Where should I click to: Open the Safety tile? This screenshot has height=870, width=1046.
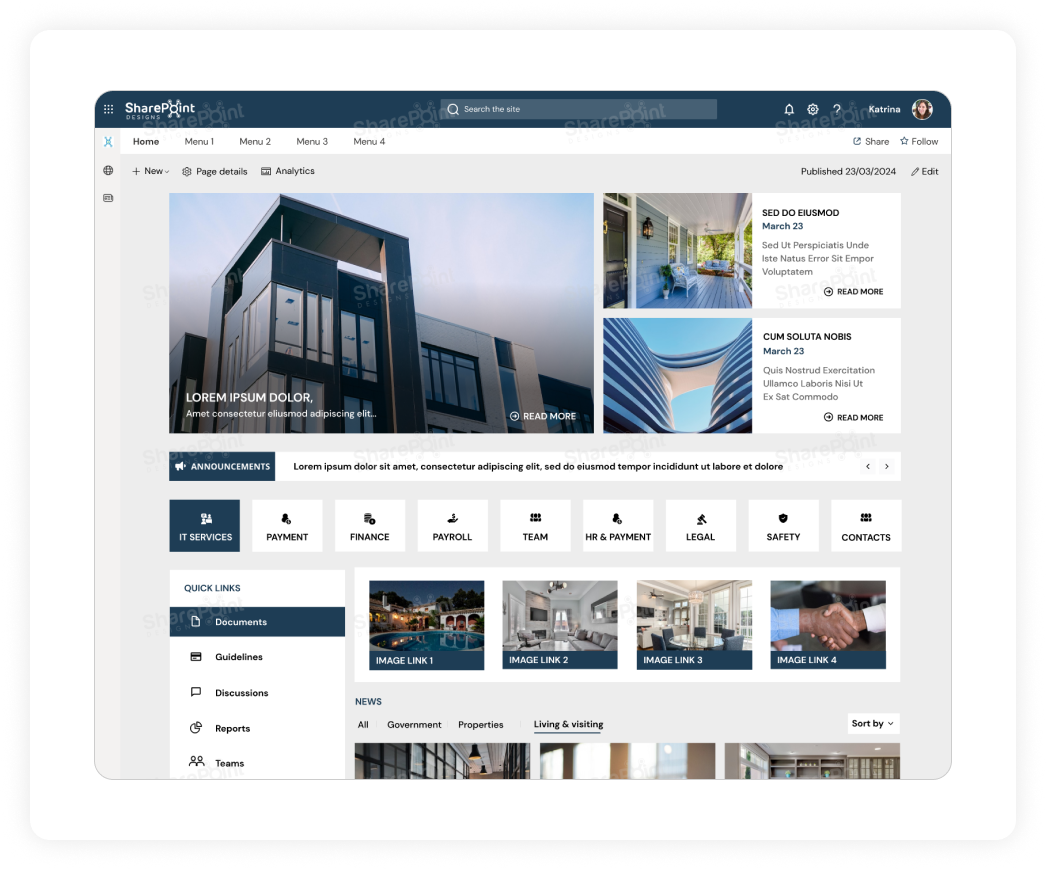click(783, 526)
